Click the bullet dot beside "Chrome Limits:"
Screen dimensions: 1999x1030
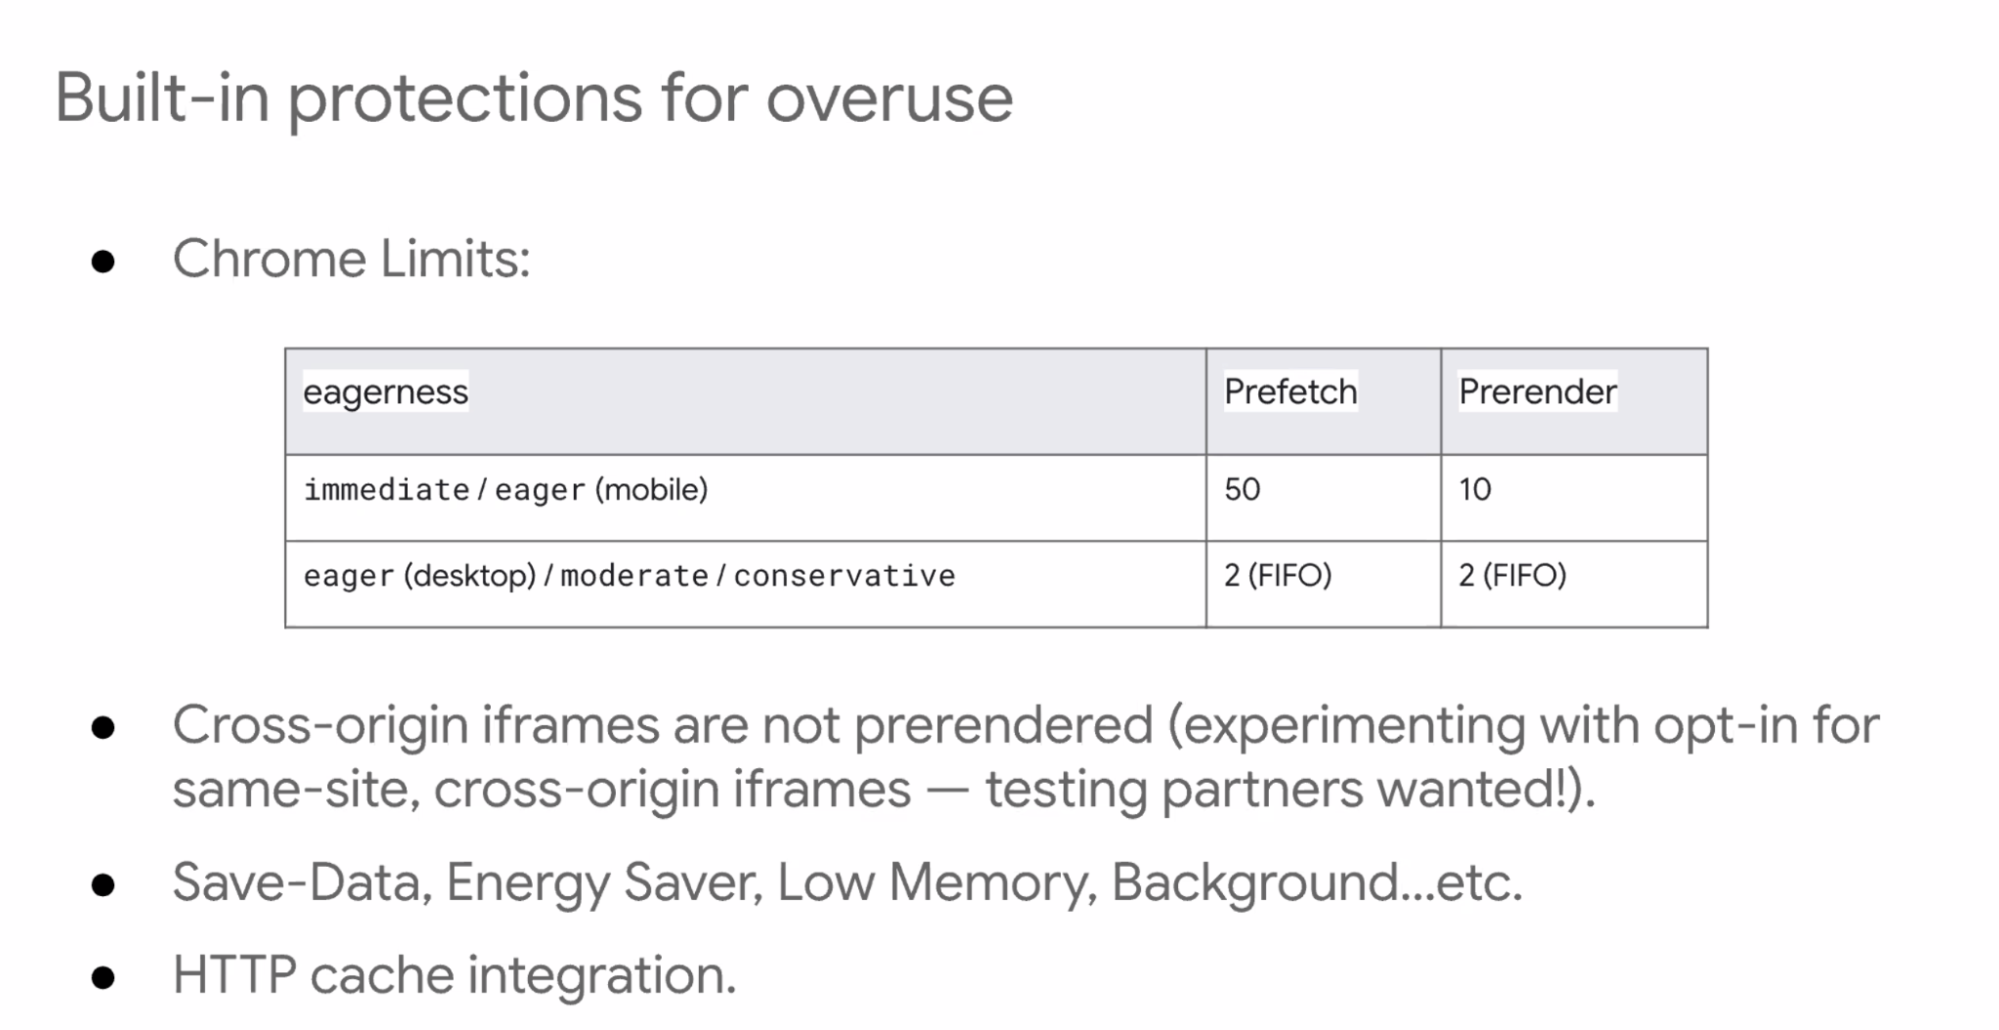pyautogui.click(x=103, y=262)
